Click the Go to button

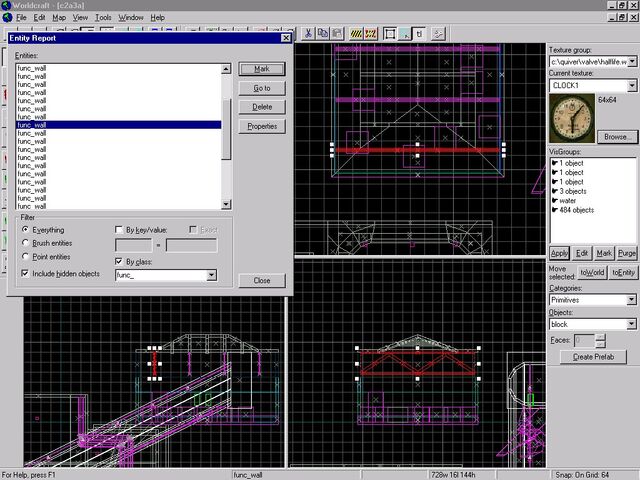pos(262,88)
